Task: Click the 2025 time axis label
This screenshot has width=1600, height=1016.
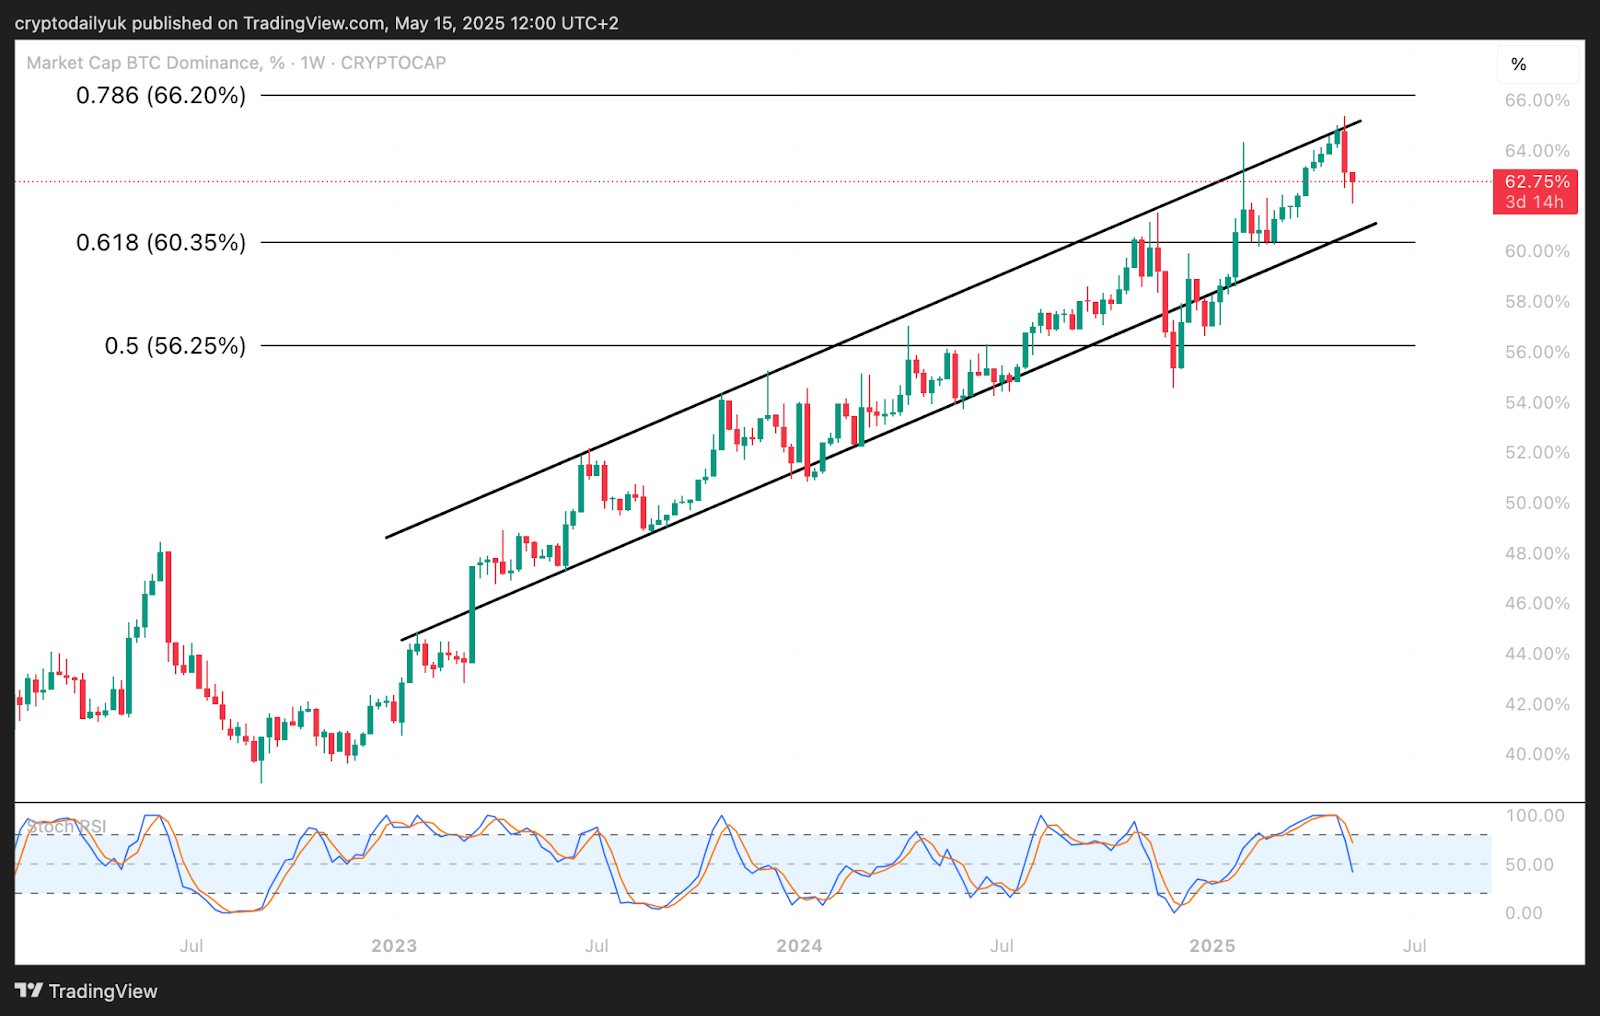Action: [x=1212, y=945]
